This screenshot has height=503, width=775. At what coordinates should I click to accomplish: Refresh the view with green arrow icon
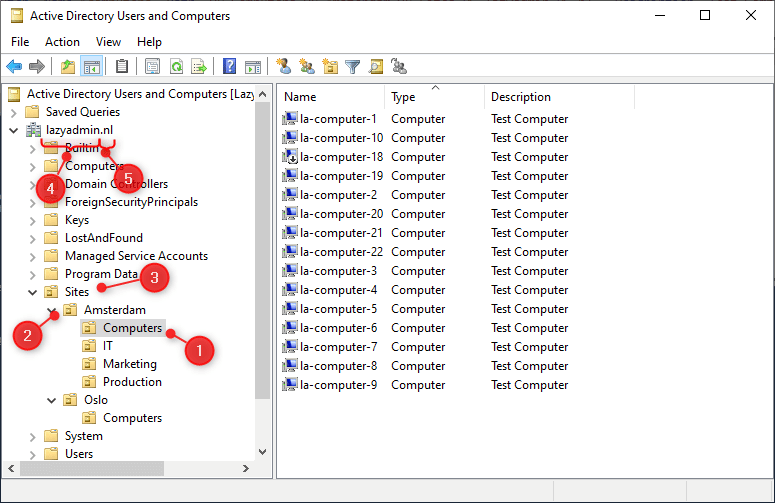click(x=176, y=66)
